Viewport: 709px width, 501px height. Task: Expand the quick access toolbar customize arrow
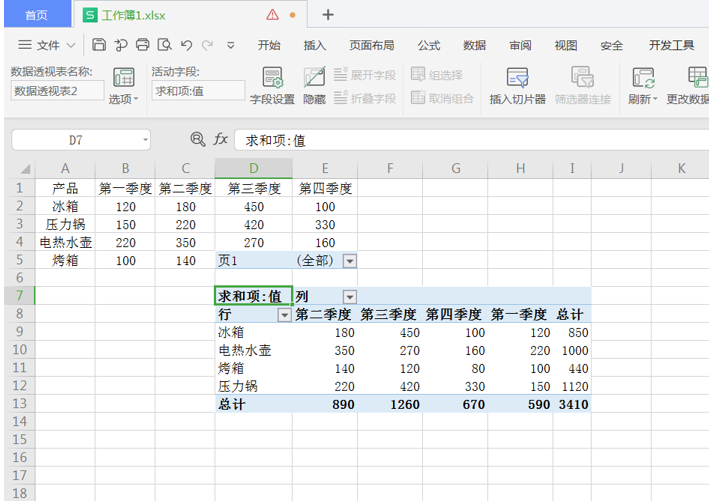point(231,45)
